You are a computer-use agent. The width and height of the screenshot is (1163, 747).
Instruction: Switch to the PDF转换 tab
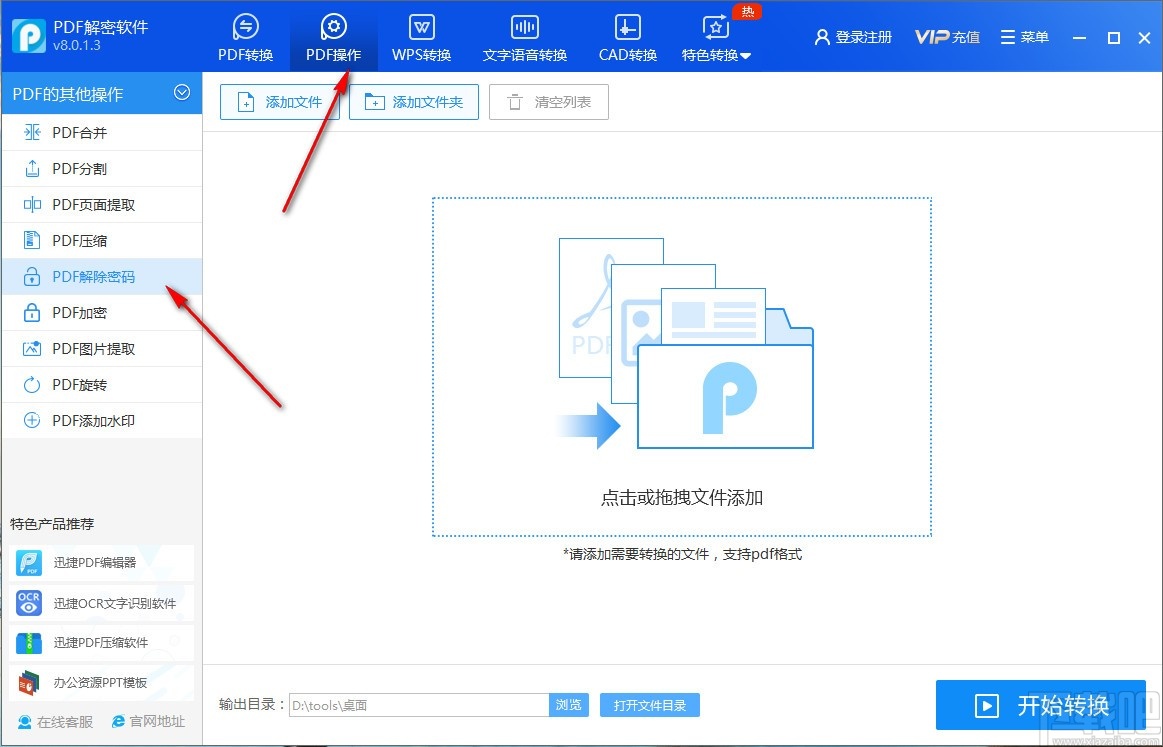(245, 36)
